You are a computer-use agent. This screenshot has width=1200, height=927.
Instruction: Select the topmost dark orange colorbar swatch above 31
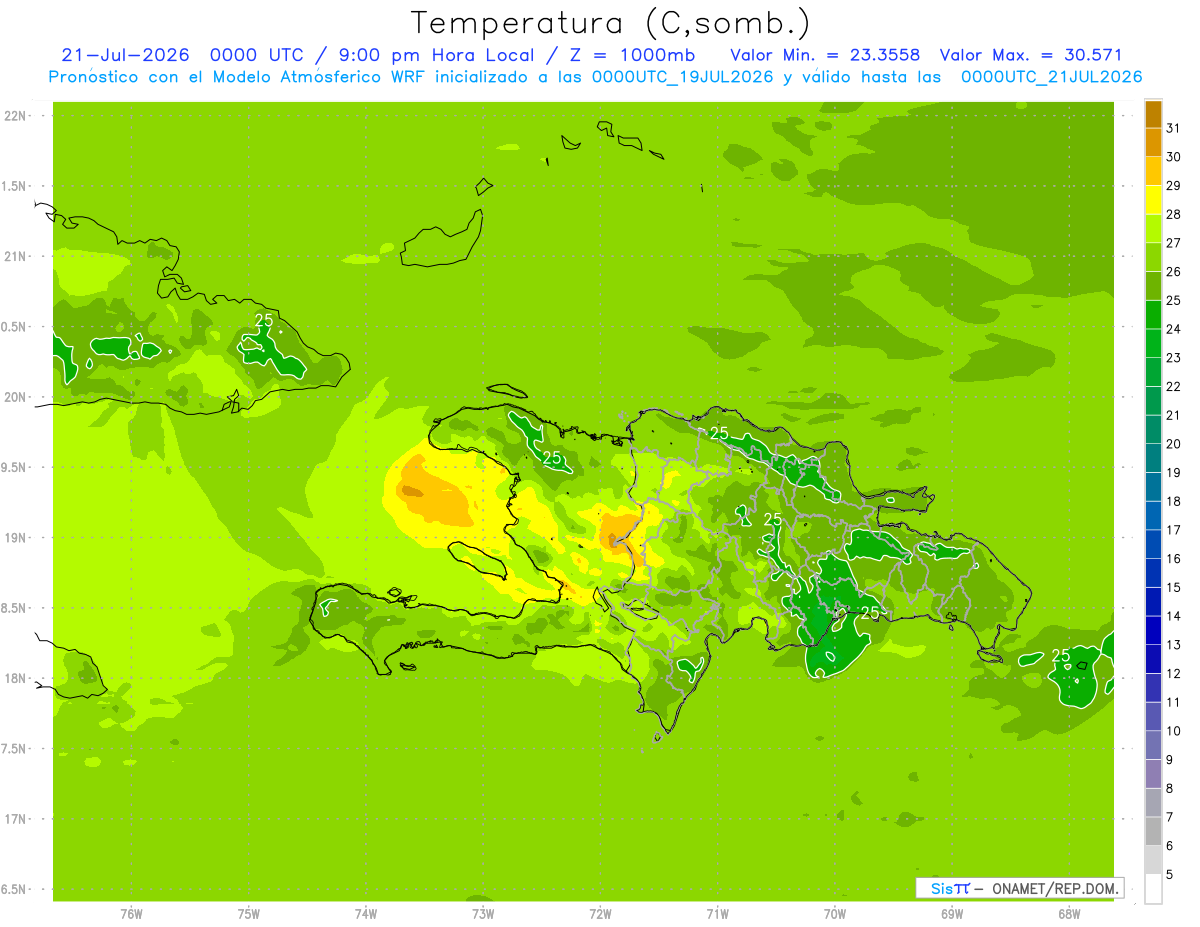pos(1153,114)
